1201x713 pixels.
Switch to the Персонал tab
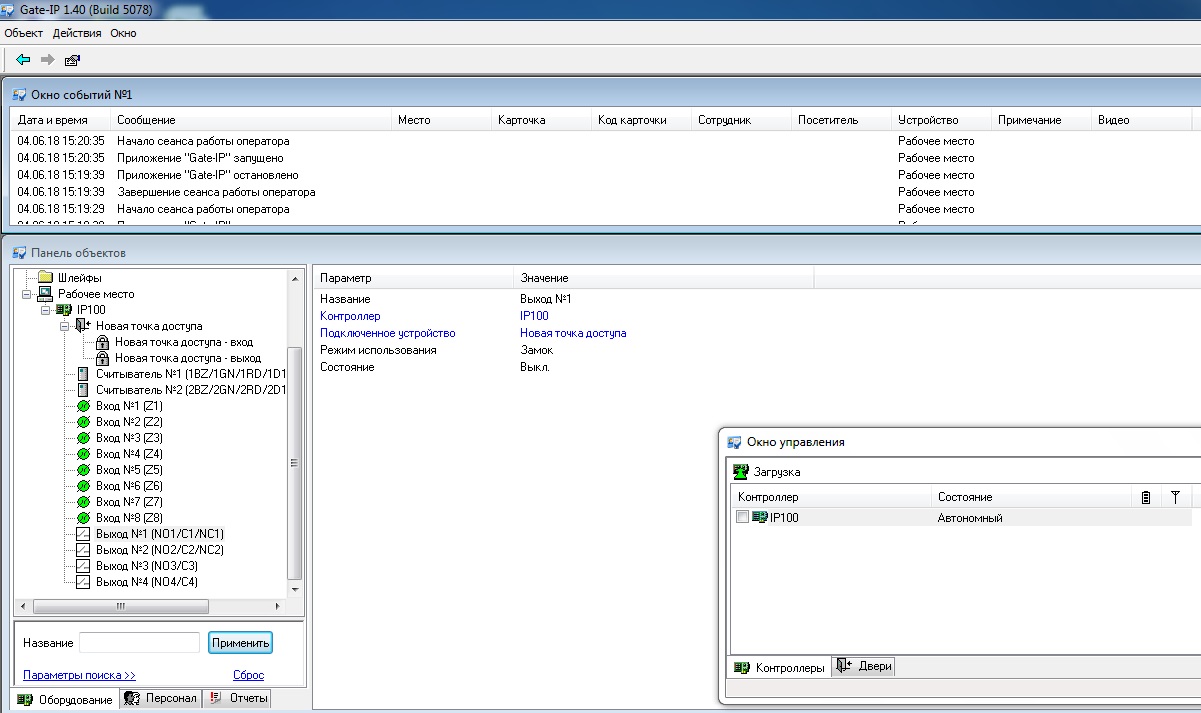click(x=161, y=699)
